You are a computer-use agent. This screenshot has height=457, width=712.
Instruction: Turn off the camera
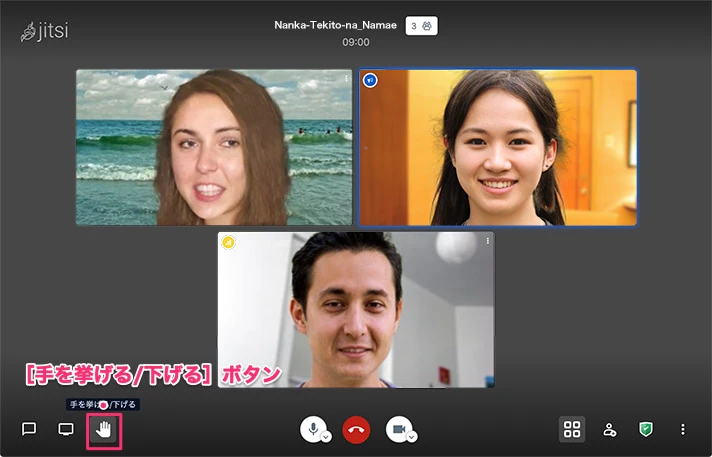pyautogui.click(x=398, y=428)
